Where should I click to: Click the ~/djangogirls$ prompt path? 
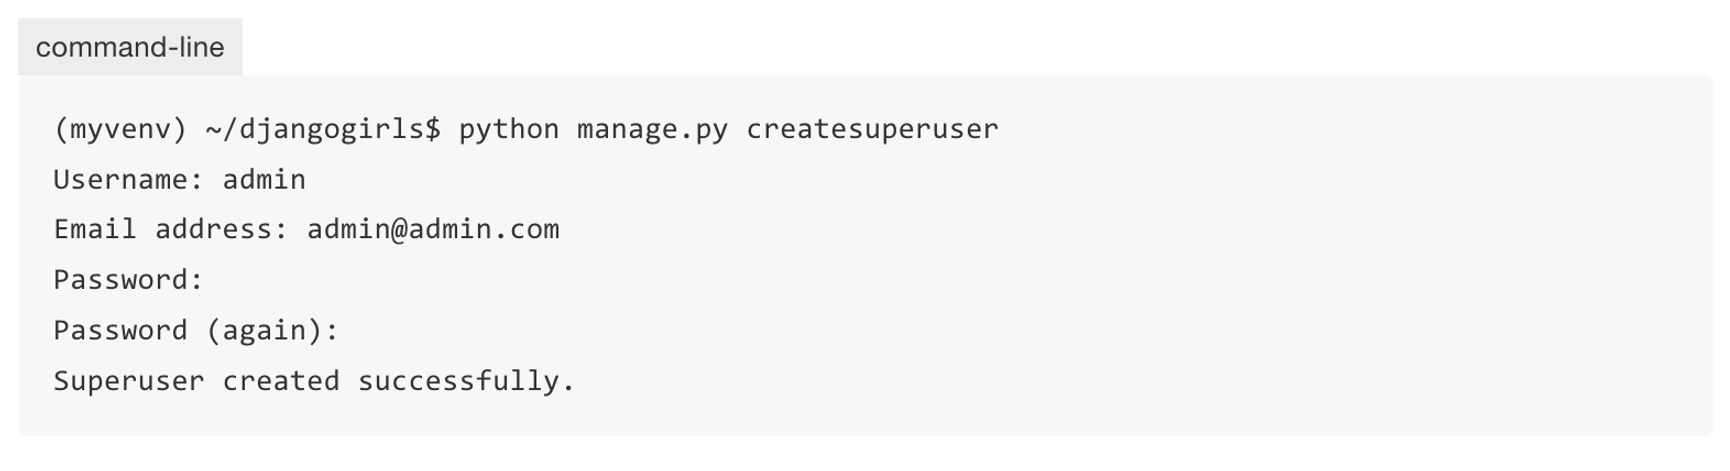[323, 129]
